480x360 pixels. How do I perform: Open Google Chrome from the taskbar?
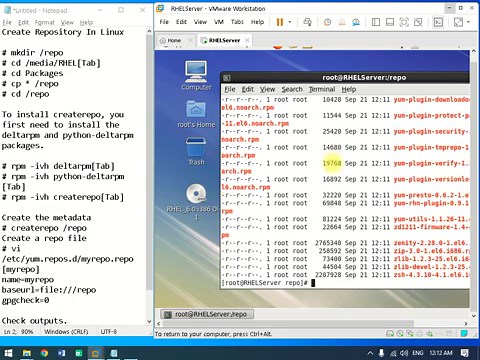44,353
